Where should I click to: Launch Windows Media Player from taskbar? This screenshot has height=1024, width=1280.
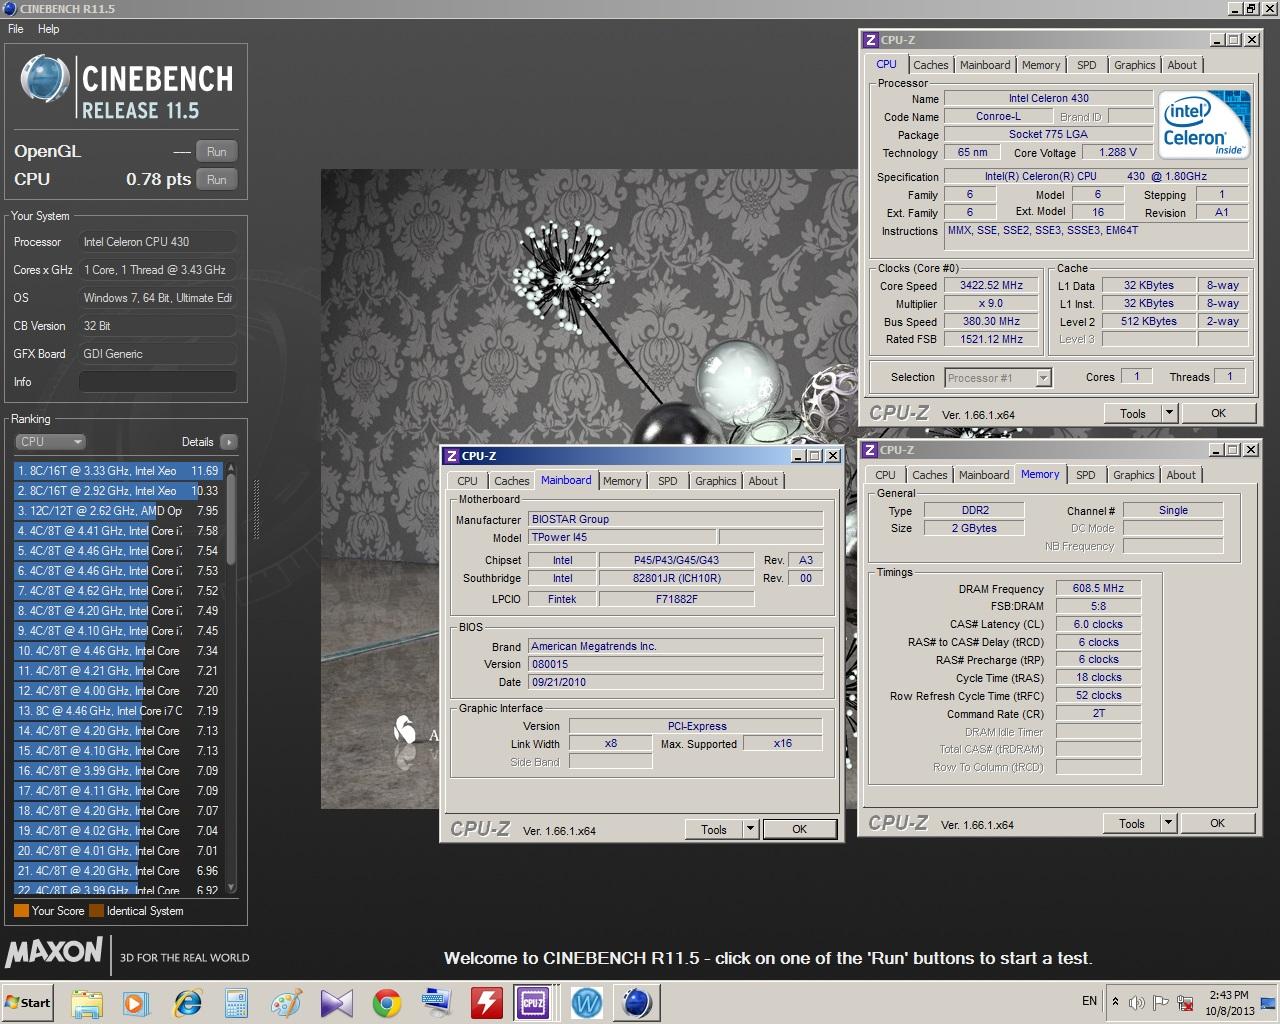click(137, 1002)
